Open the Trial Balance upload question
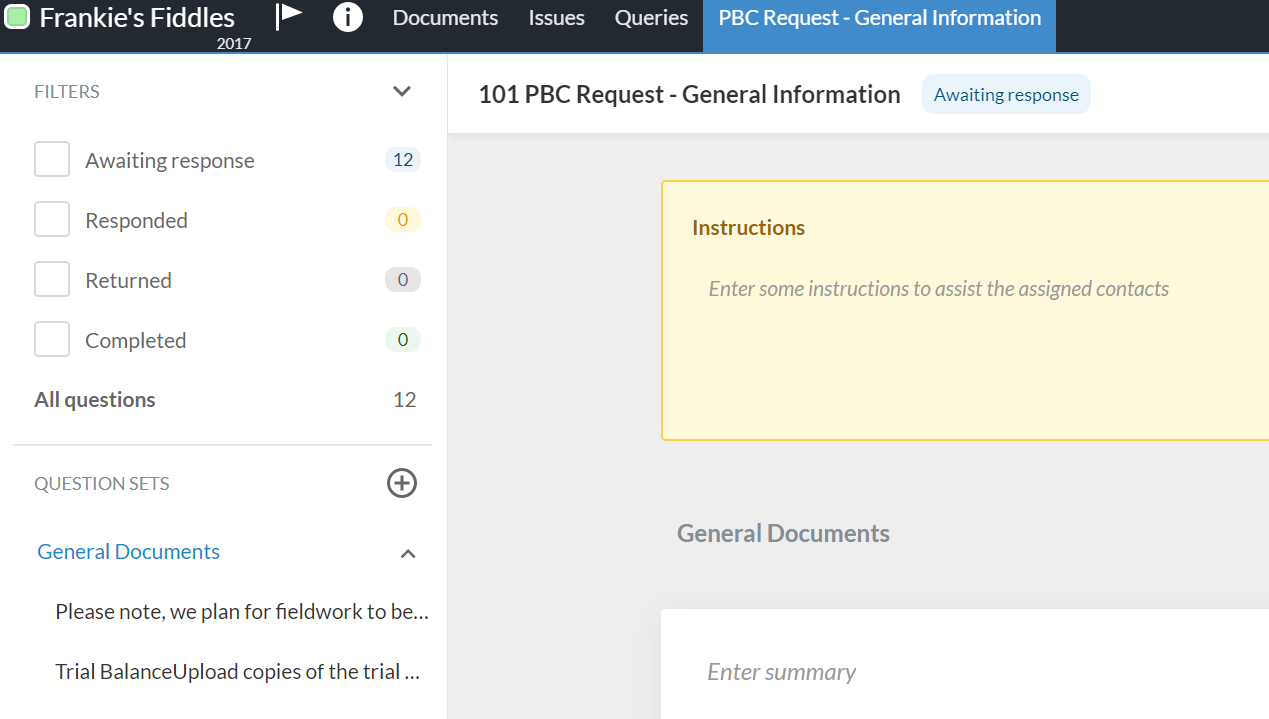This screenshot has height=719, width=1269. pyautogui.click(x=237, y=671)
